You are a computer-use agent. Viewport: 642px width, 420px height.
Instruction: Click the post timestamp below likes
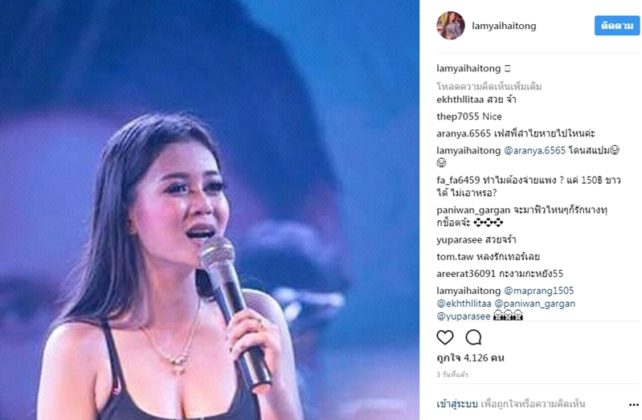[x=452, y=375]
